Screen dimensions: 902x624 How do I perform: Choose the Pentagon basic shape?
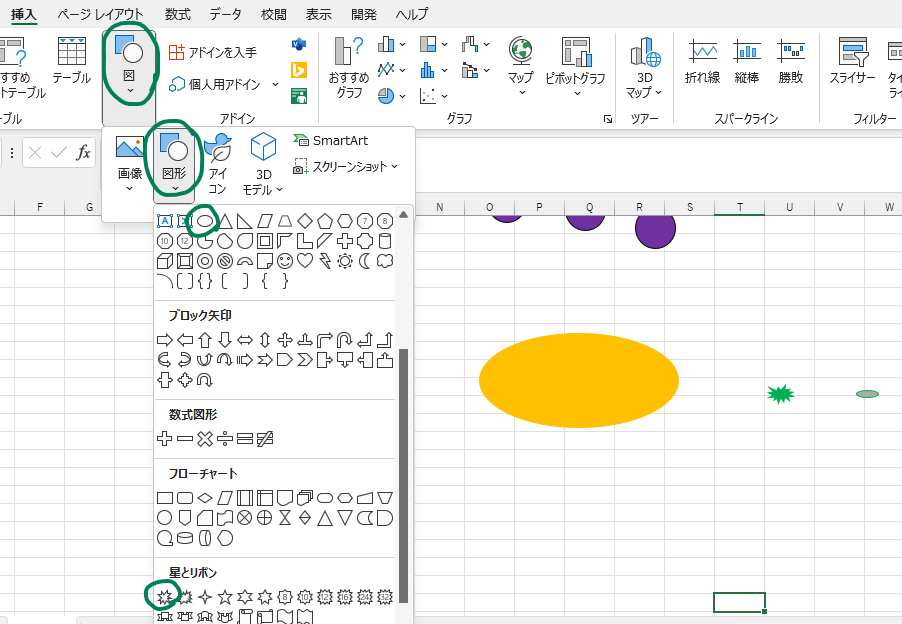[325, 221]
